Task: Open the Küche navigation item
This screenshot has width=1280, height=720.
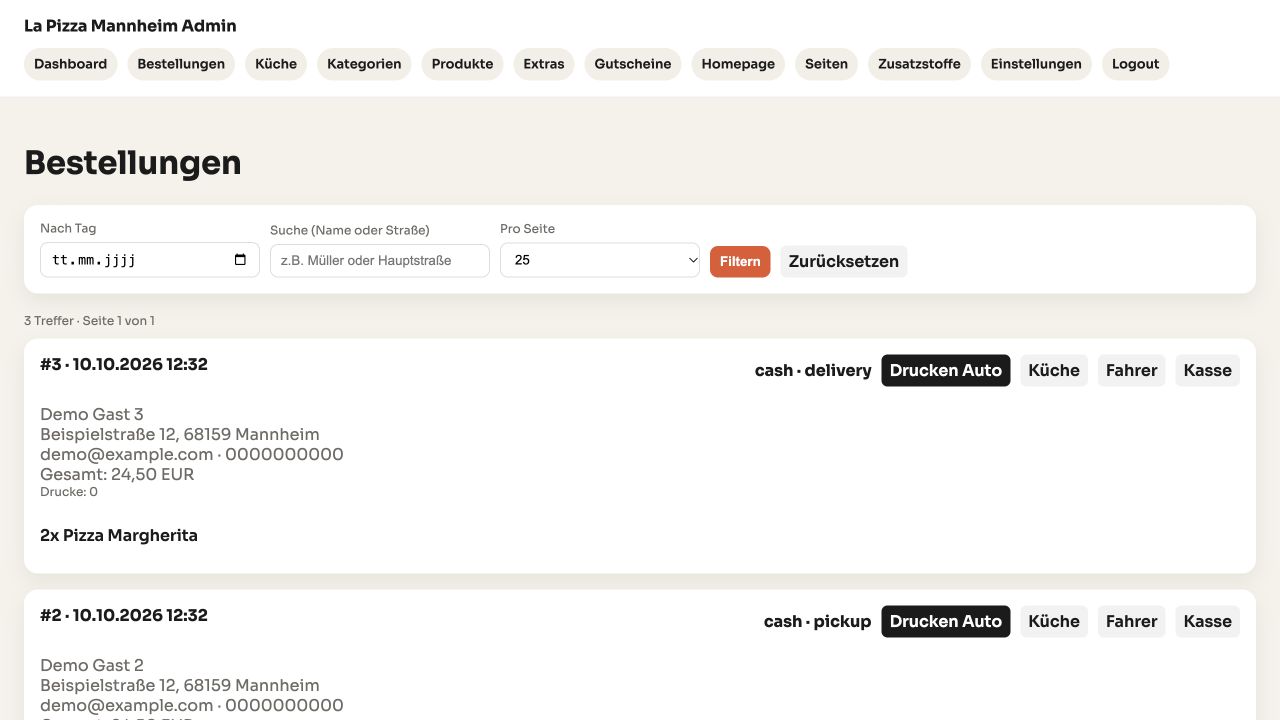Action: pos(276,64)
